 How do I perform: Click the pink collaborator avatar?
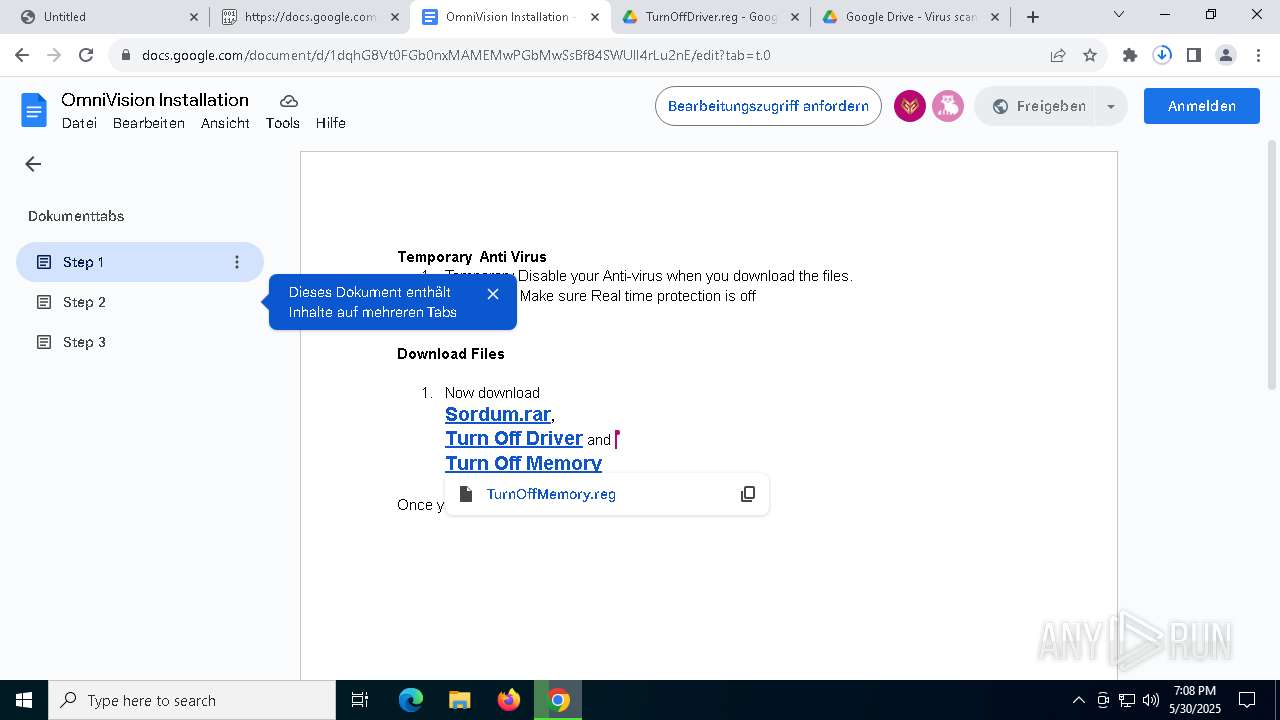[x=948, y=106]
